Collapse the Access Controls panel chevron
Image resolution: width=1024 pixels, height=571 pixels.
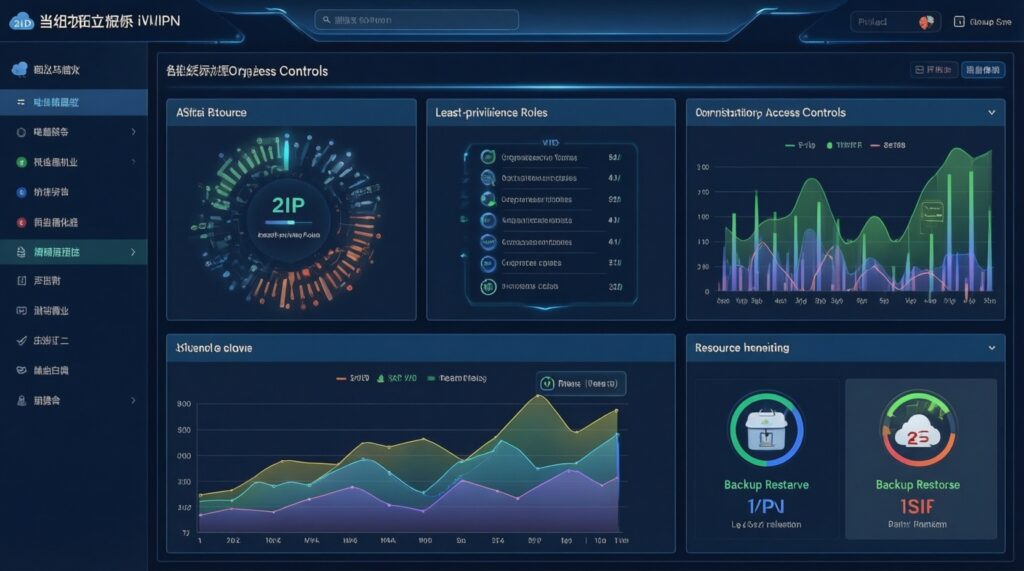(x=991, y=113)
